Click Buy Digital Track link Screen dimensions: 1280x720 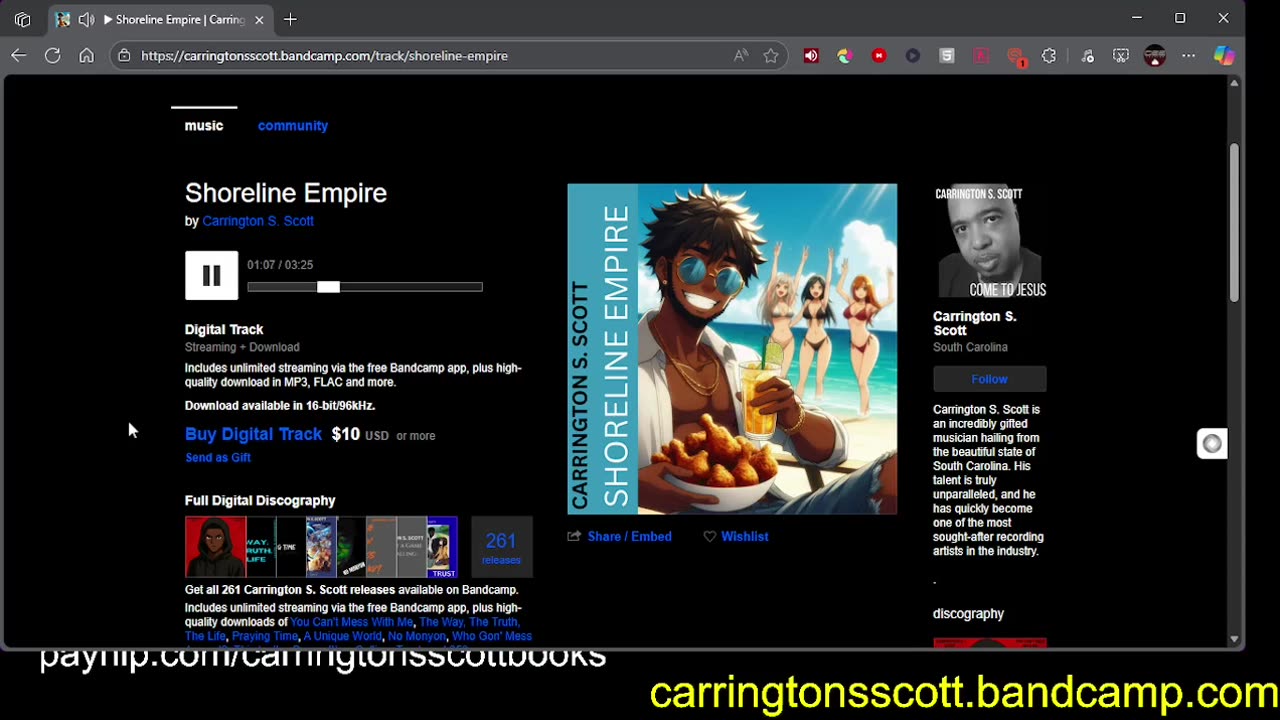coord(253,434)
